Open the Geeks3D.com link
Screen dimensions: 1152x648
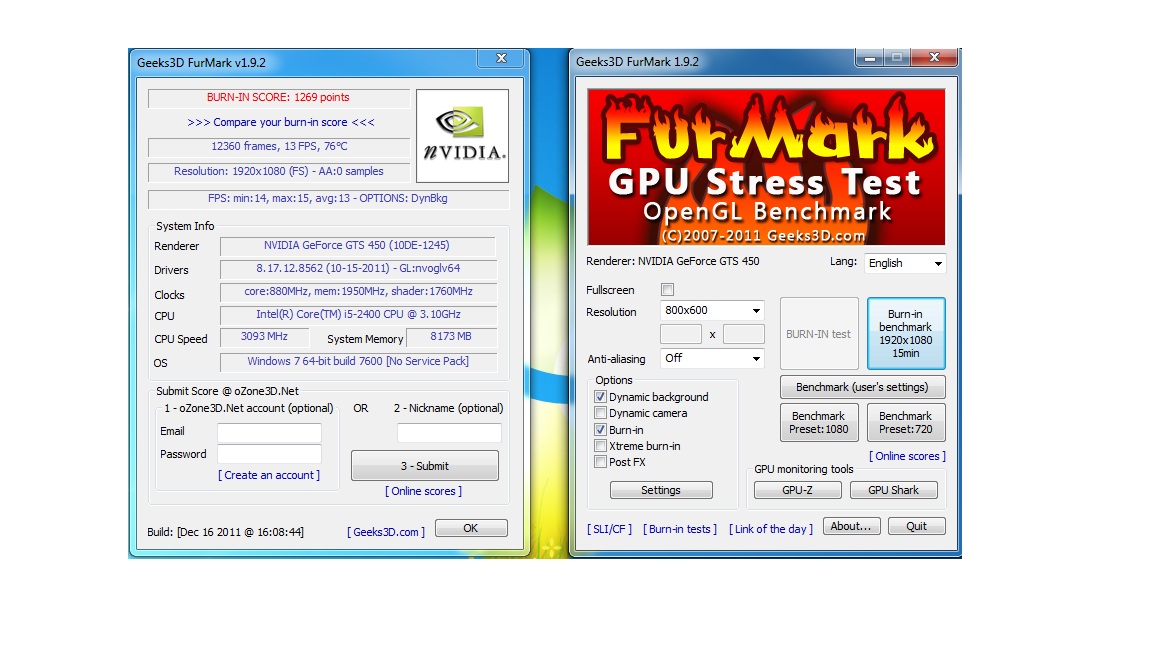click(x=386, y=532)
